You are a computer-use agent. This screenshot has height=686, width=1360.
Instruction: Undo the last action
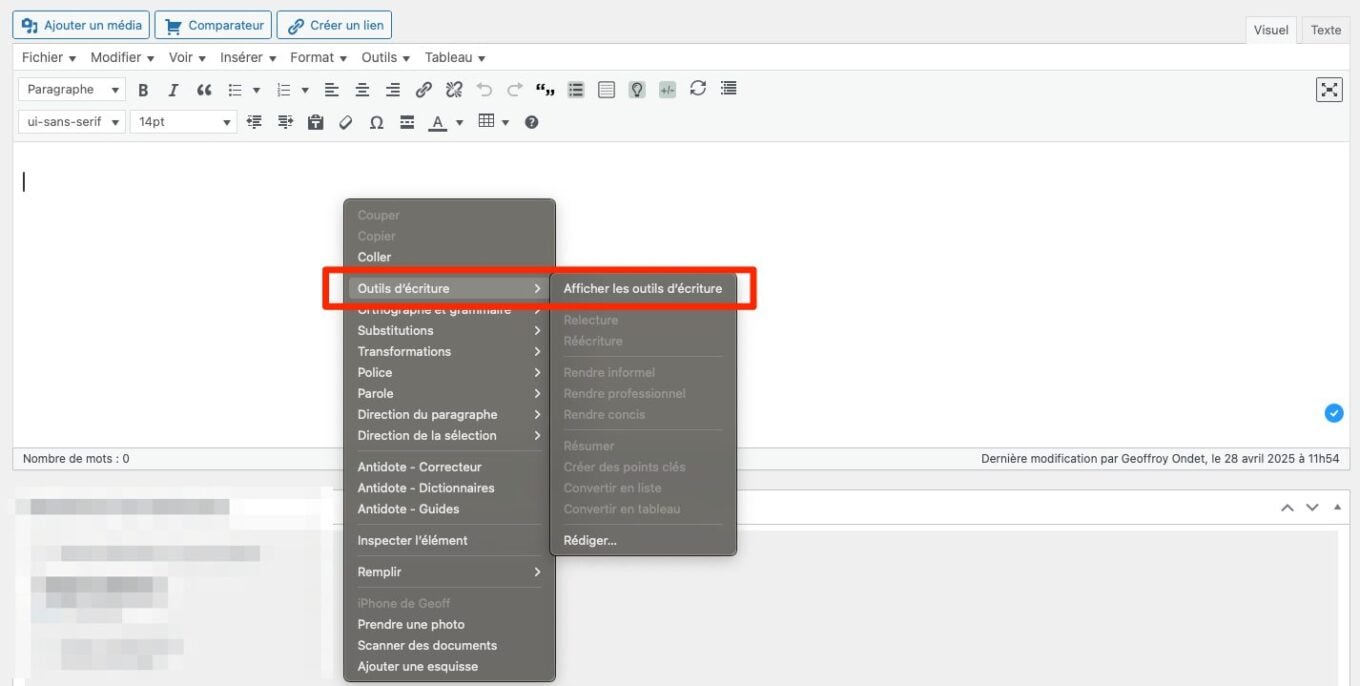pyautogui.click(x=484, y=90)
